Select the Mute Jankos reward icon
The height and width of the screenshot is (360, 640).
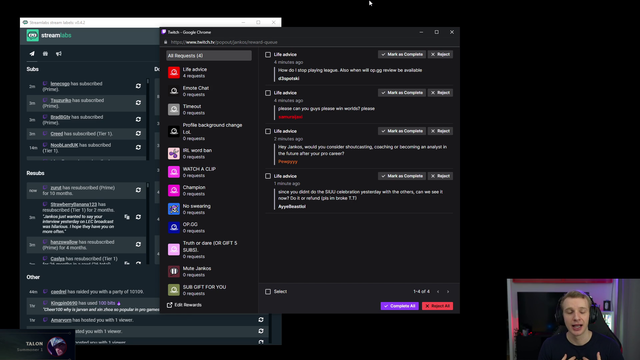click(173, 271)
